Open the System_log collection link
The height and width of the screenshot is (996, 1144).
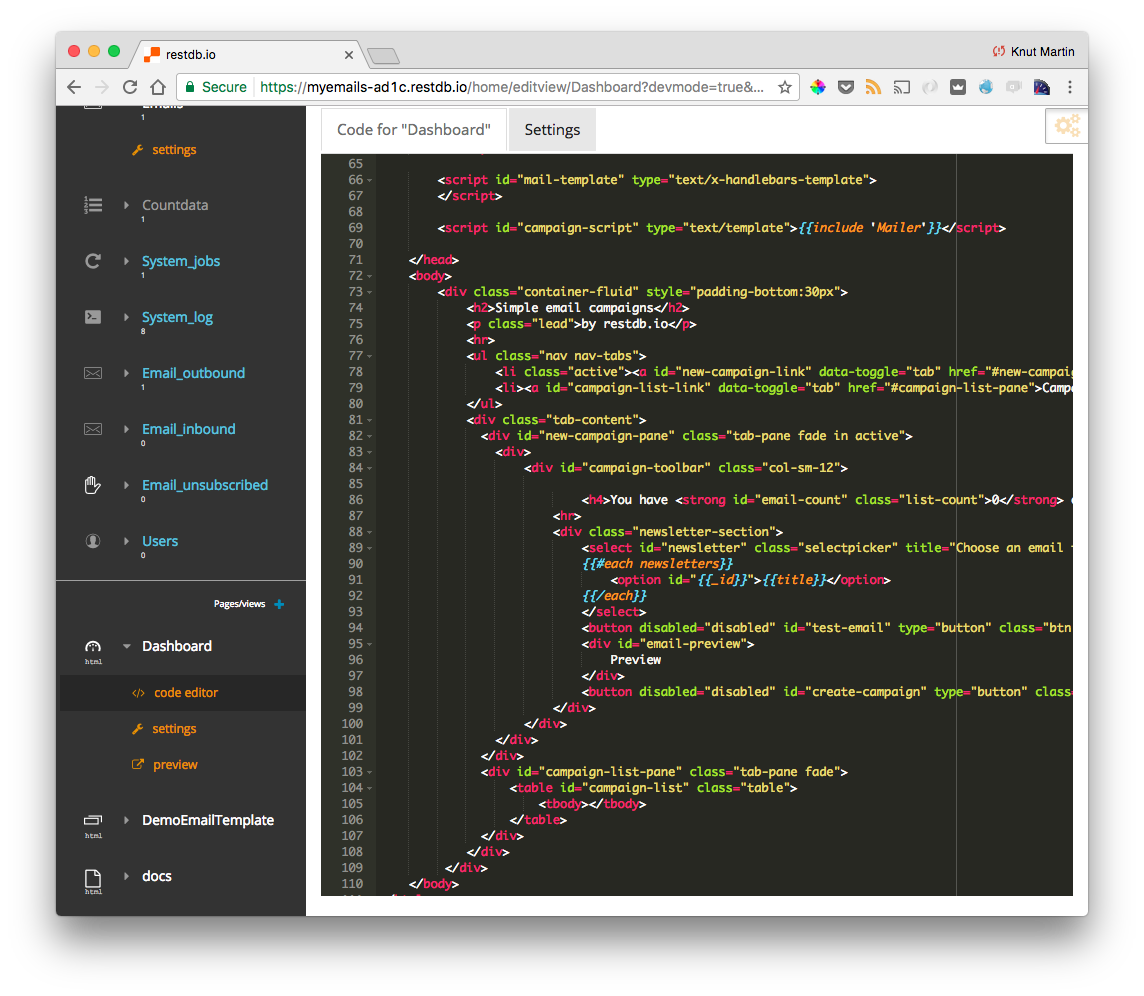point(177,317)
